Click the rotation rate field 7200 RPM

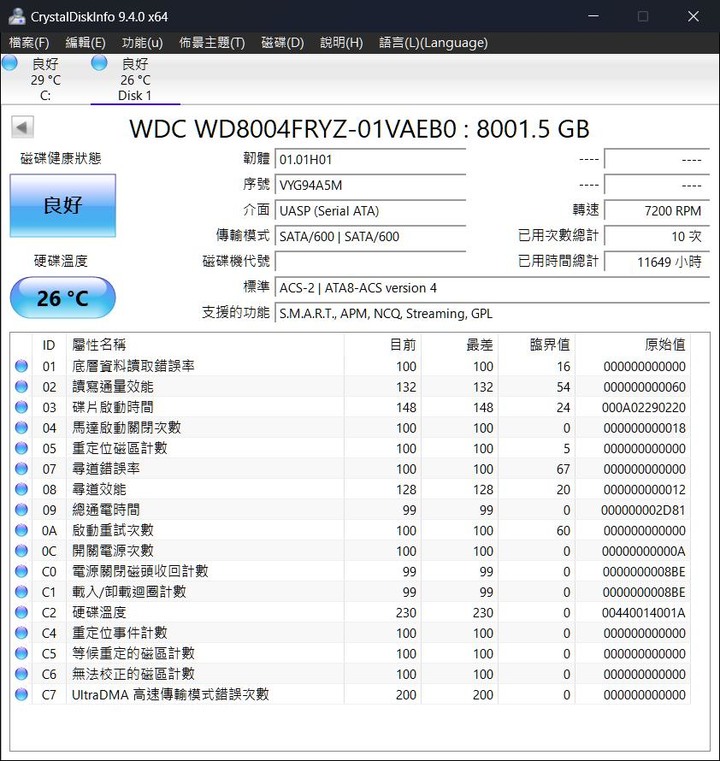pyautogui.click(x=657, y=211)
